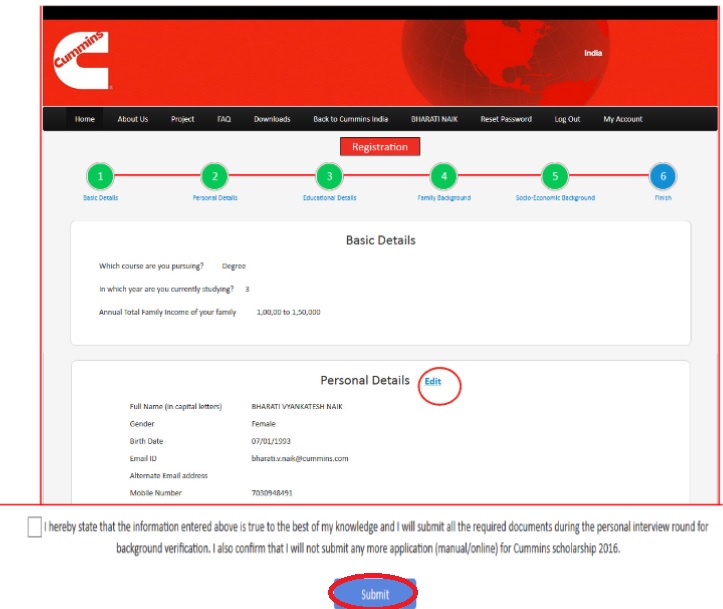Open the Home menu item
This screenshot has width=723, height=609.
pyautogui.click(x=85, y=119)
